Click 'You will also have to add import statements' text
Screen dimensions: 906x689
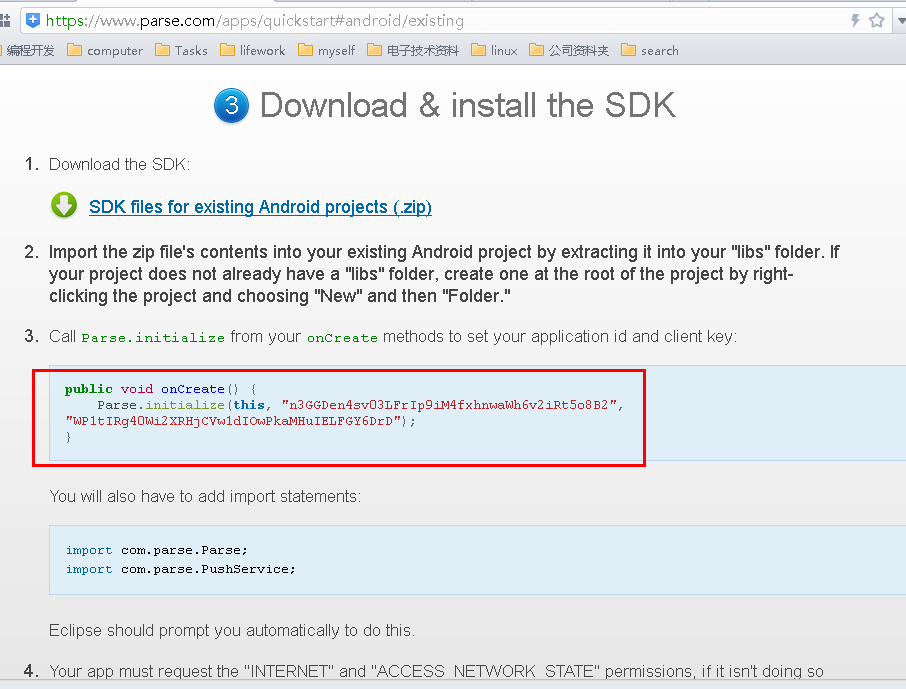tap(205, 497)
